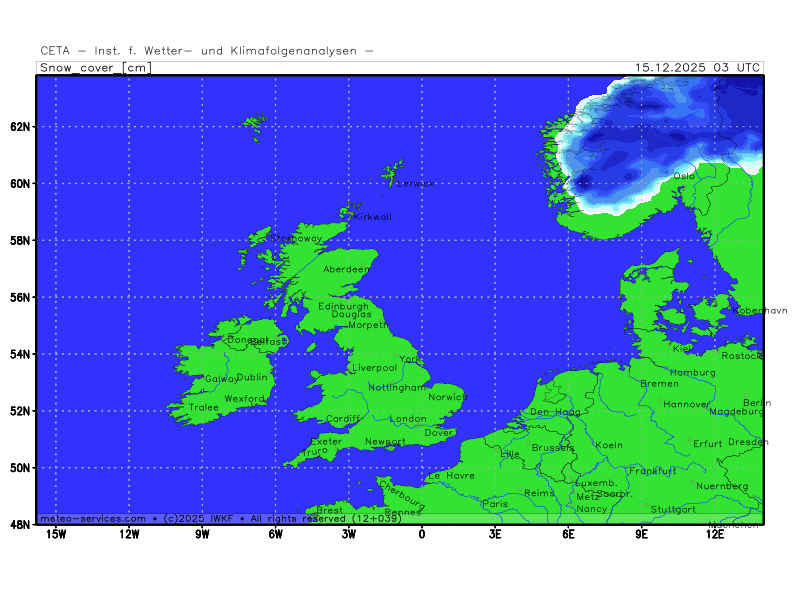Click the CETA institute header text
The width and height of the screenshot is (800, 600).
pyautogui.click(x=207, y=50)
